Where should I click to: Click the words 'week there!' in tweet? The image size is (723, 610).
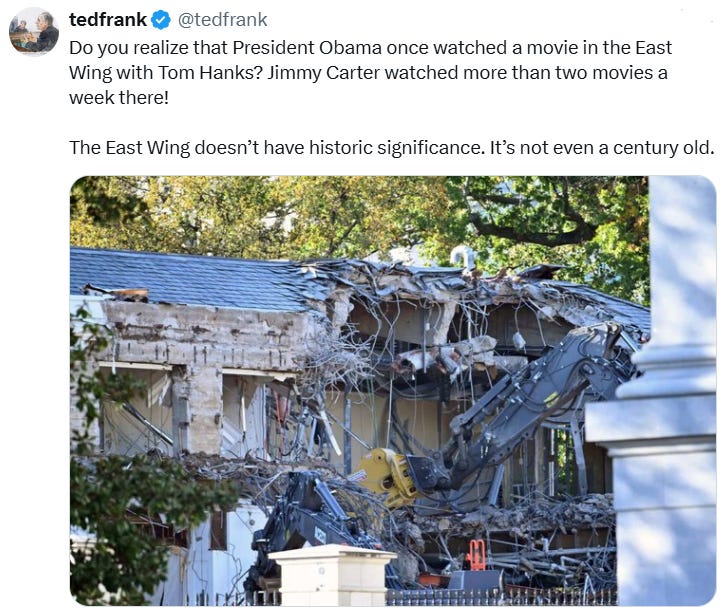(x=119, y=98)
